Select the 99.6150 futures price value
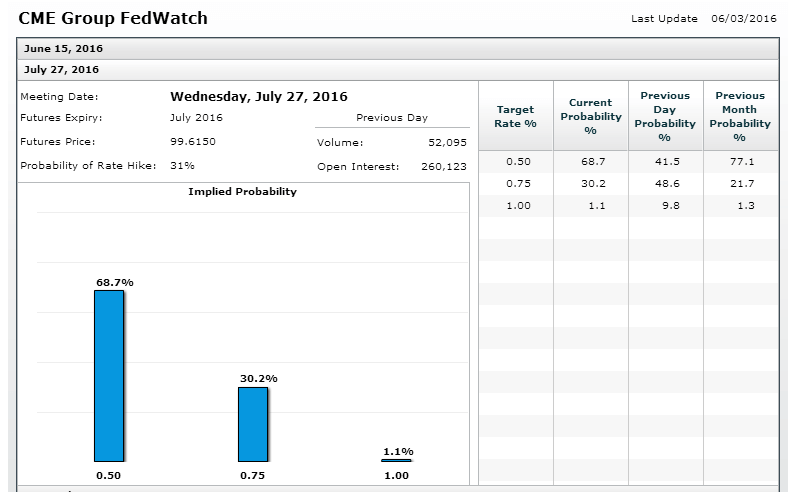Screen dimensions: 788x492 (x=193, y=142)
